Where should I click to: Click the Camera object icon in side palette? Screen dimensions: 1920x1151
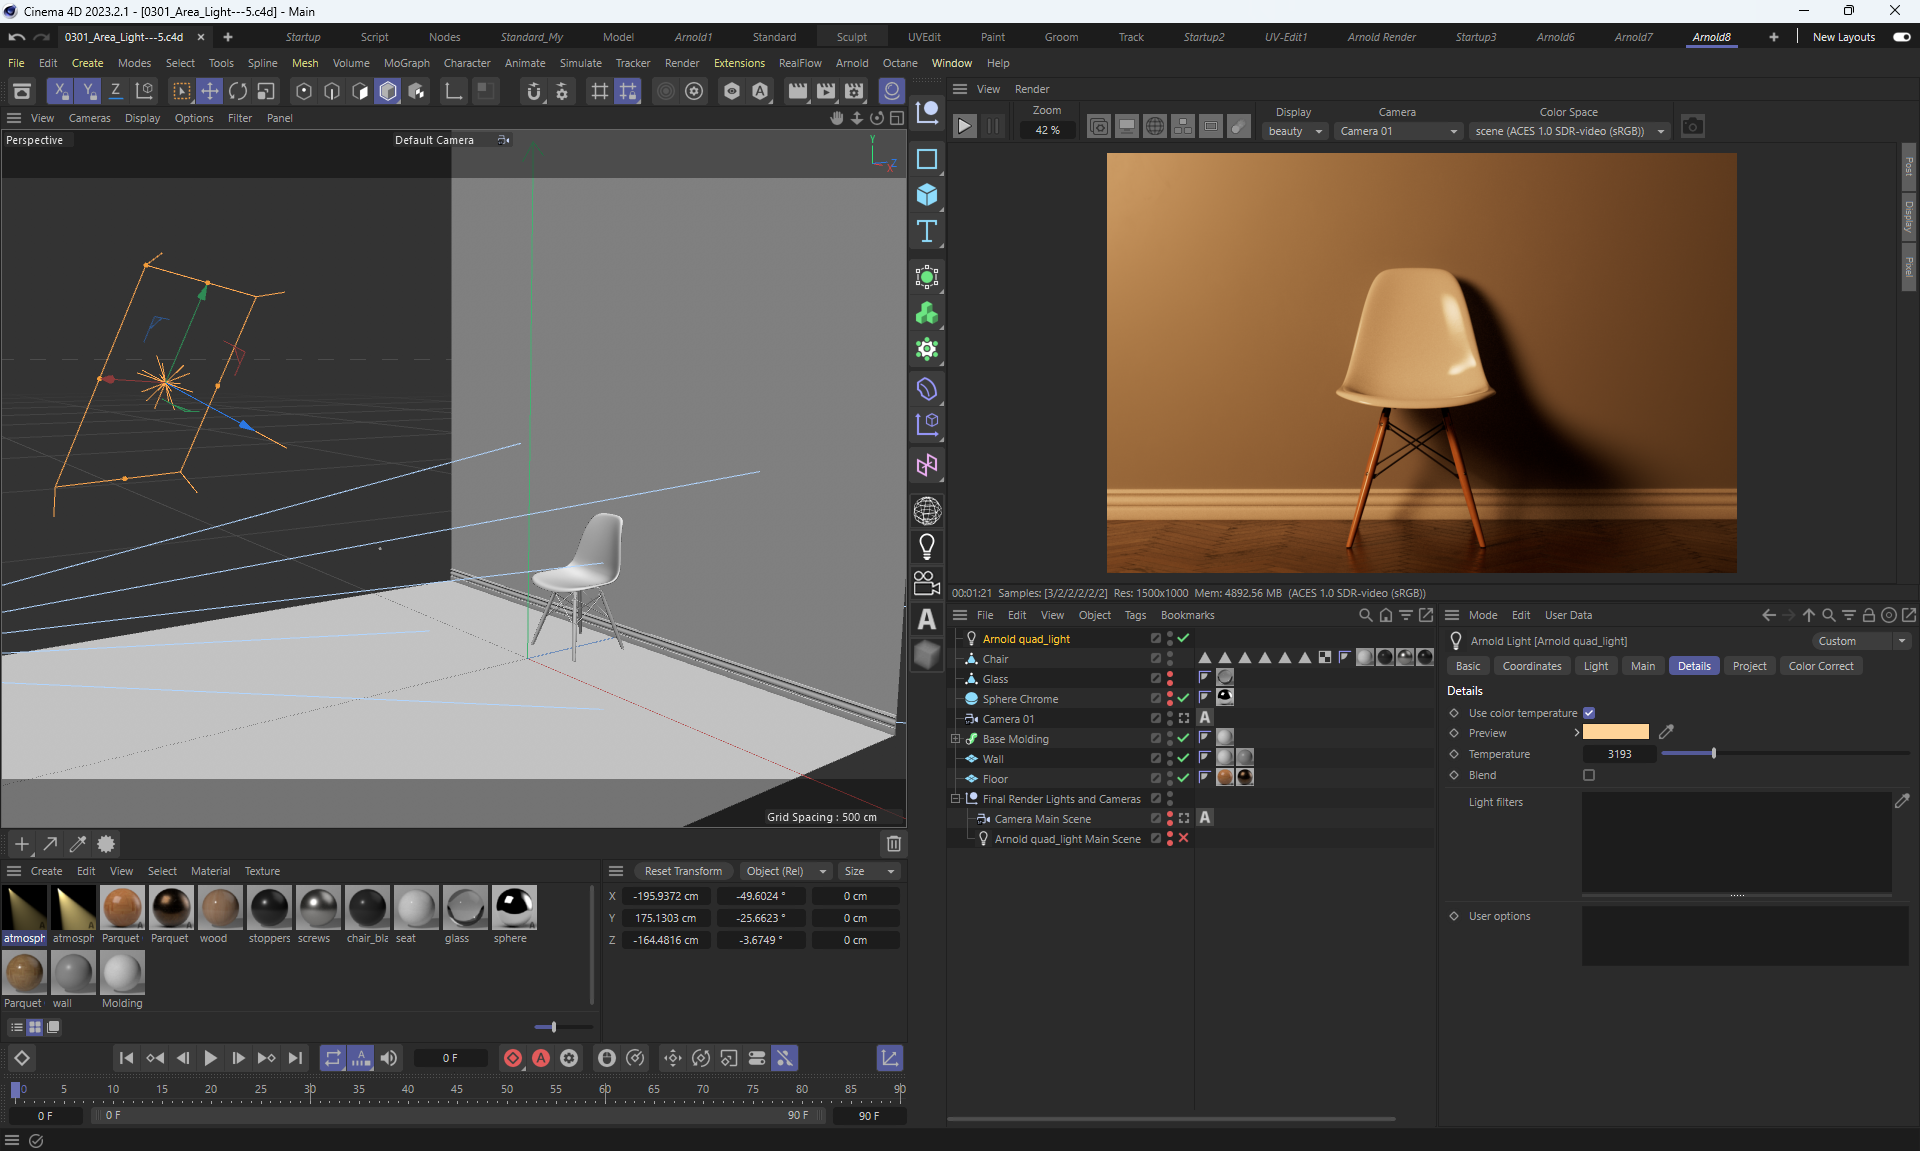(927, 582)
